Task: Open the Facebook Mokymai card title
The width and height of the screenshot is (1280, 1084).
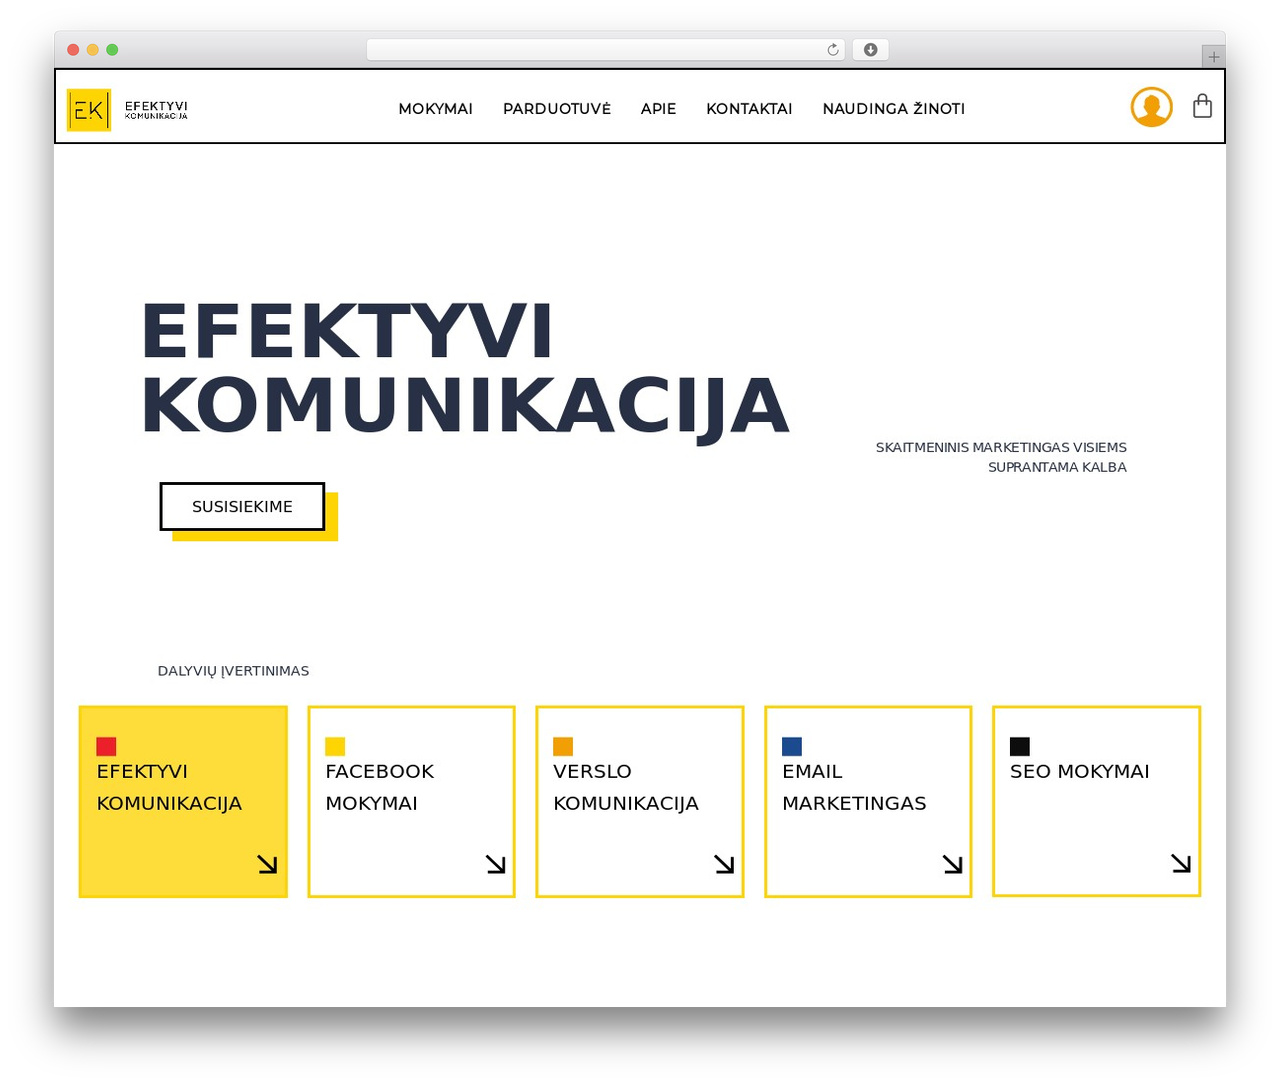Action: [379, 787]
